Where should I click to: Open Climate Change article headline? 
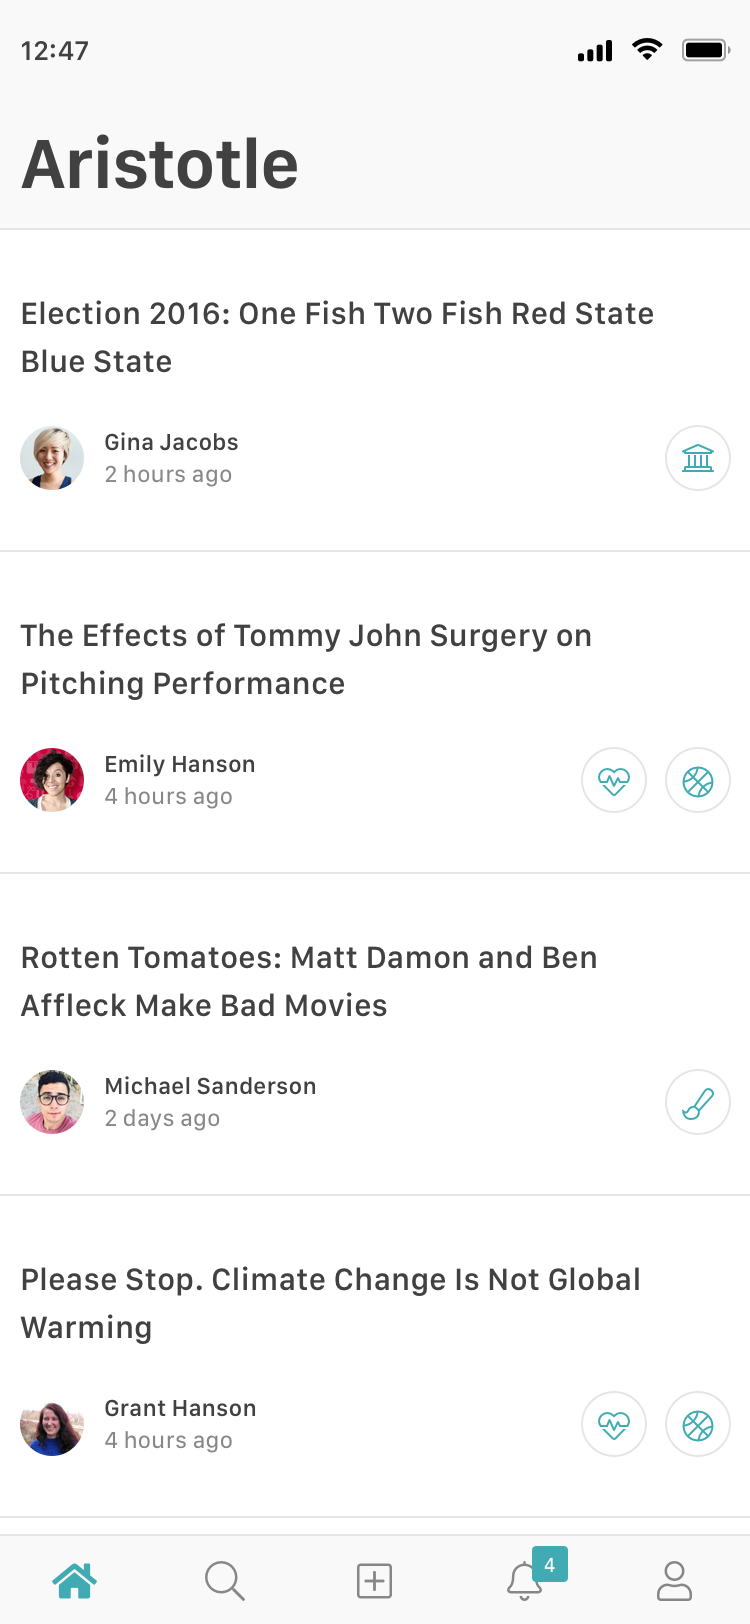coord(330,1303)
